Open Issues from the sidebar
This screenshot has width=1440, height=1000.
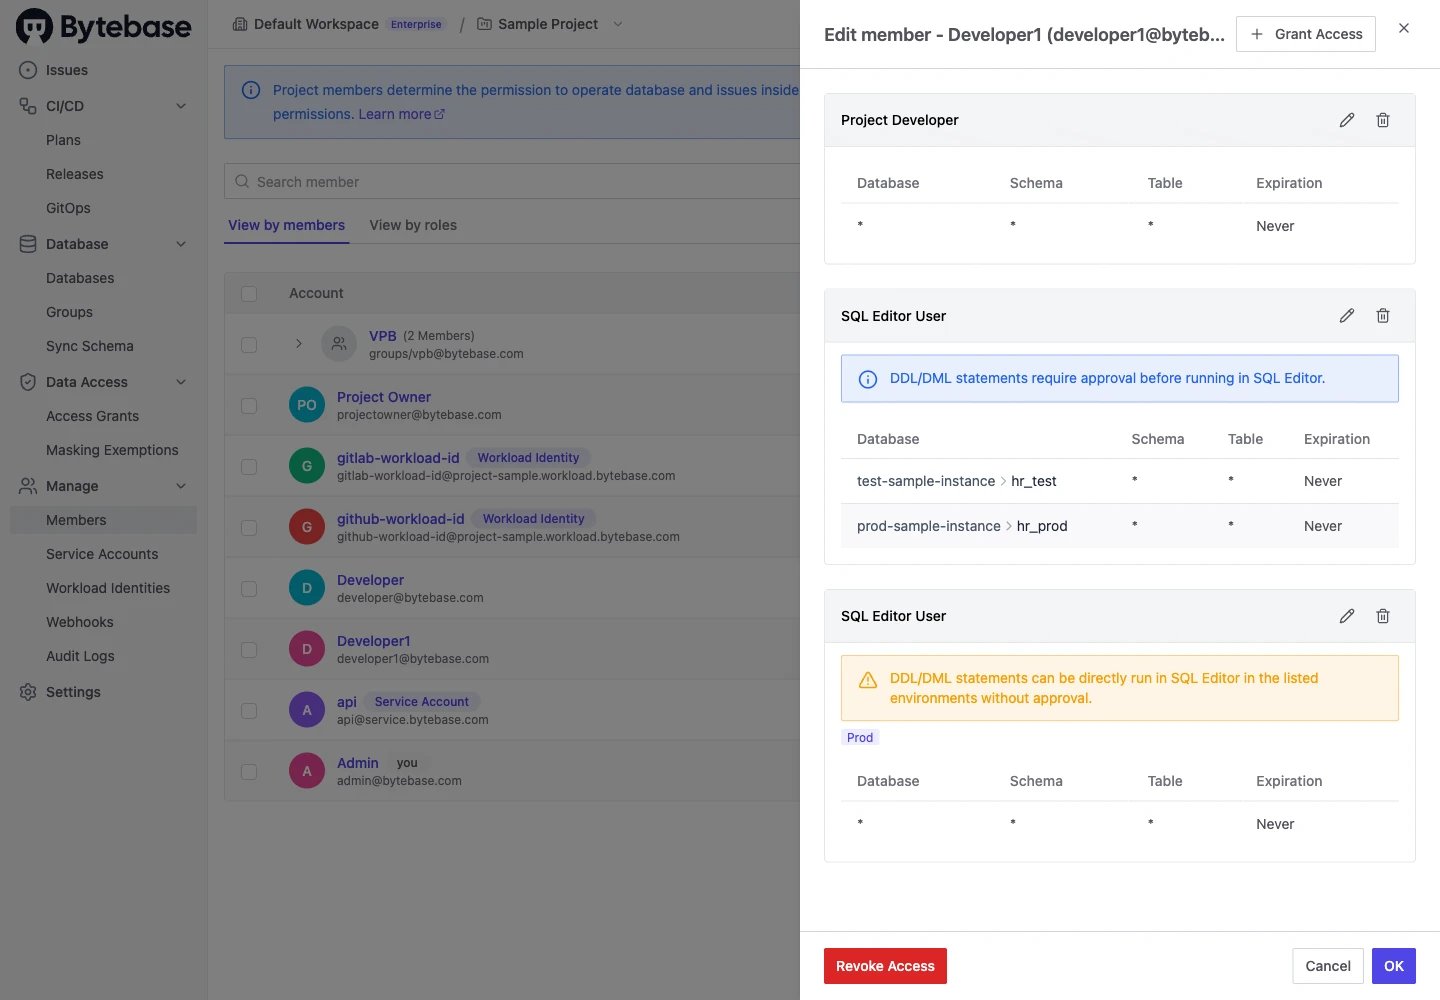[66, 70]
